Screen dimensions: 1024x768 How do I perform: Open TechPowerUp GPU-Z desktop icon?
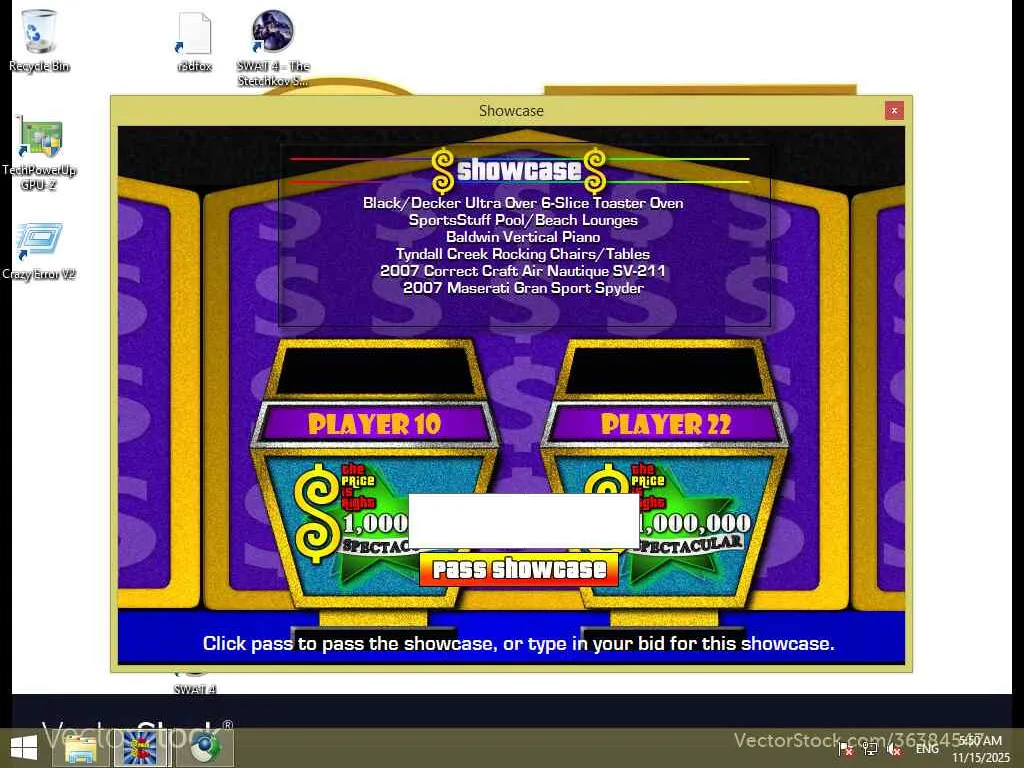pyautogui.click(x=39, y=153)
